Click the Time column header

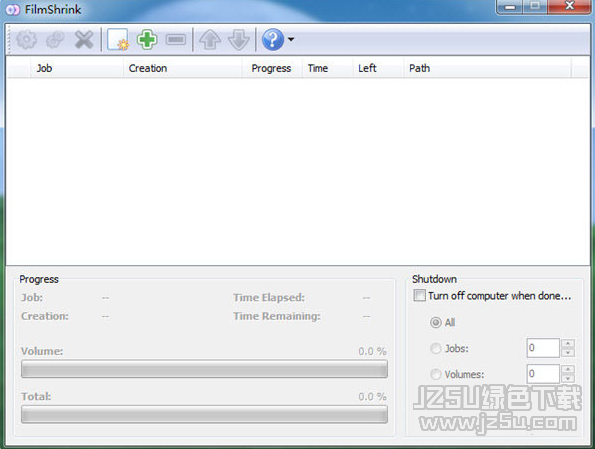tap(328, 68)
